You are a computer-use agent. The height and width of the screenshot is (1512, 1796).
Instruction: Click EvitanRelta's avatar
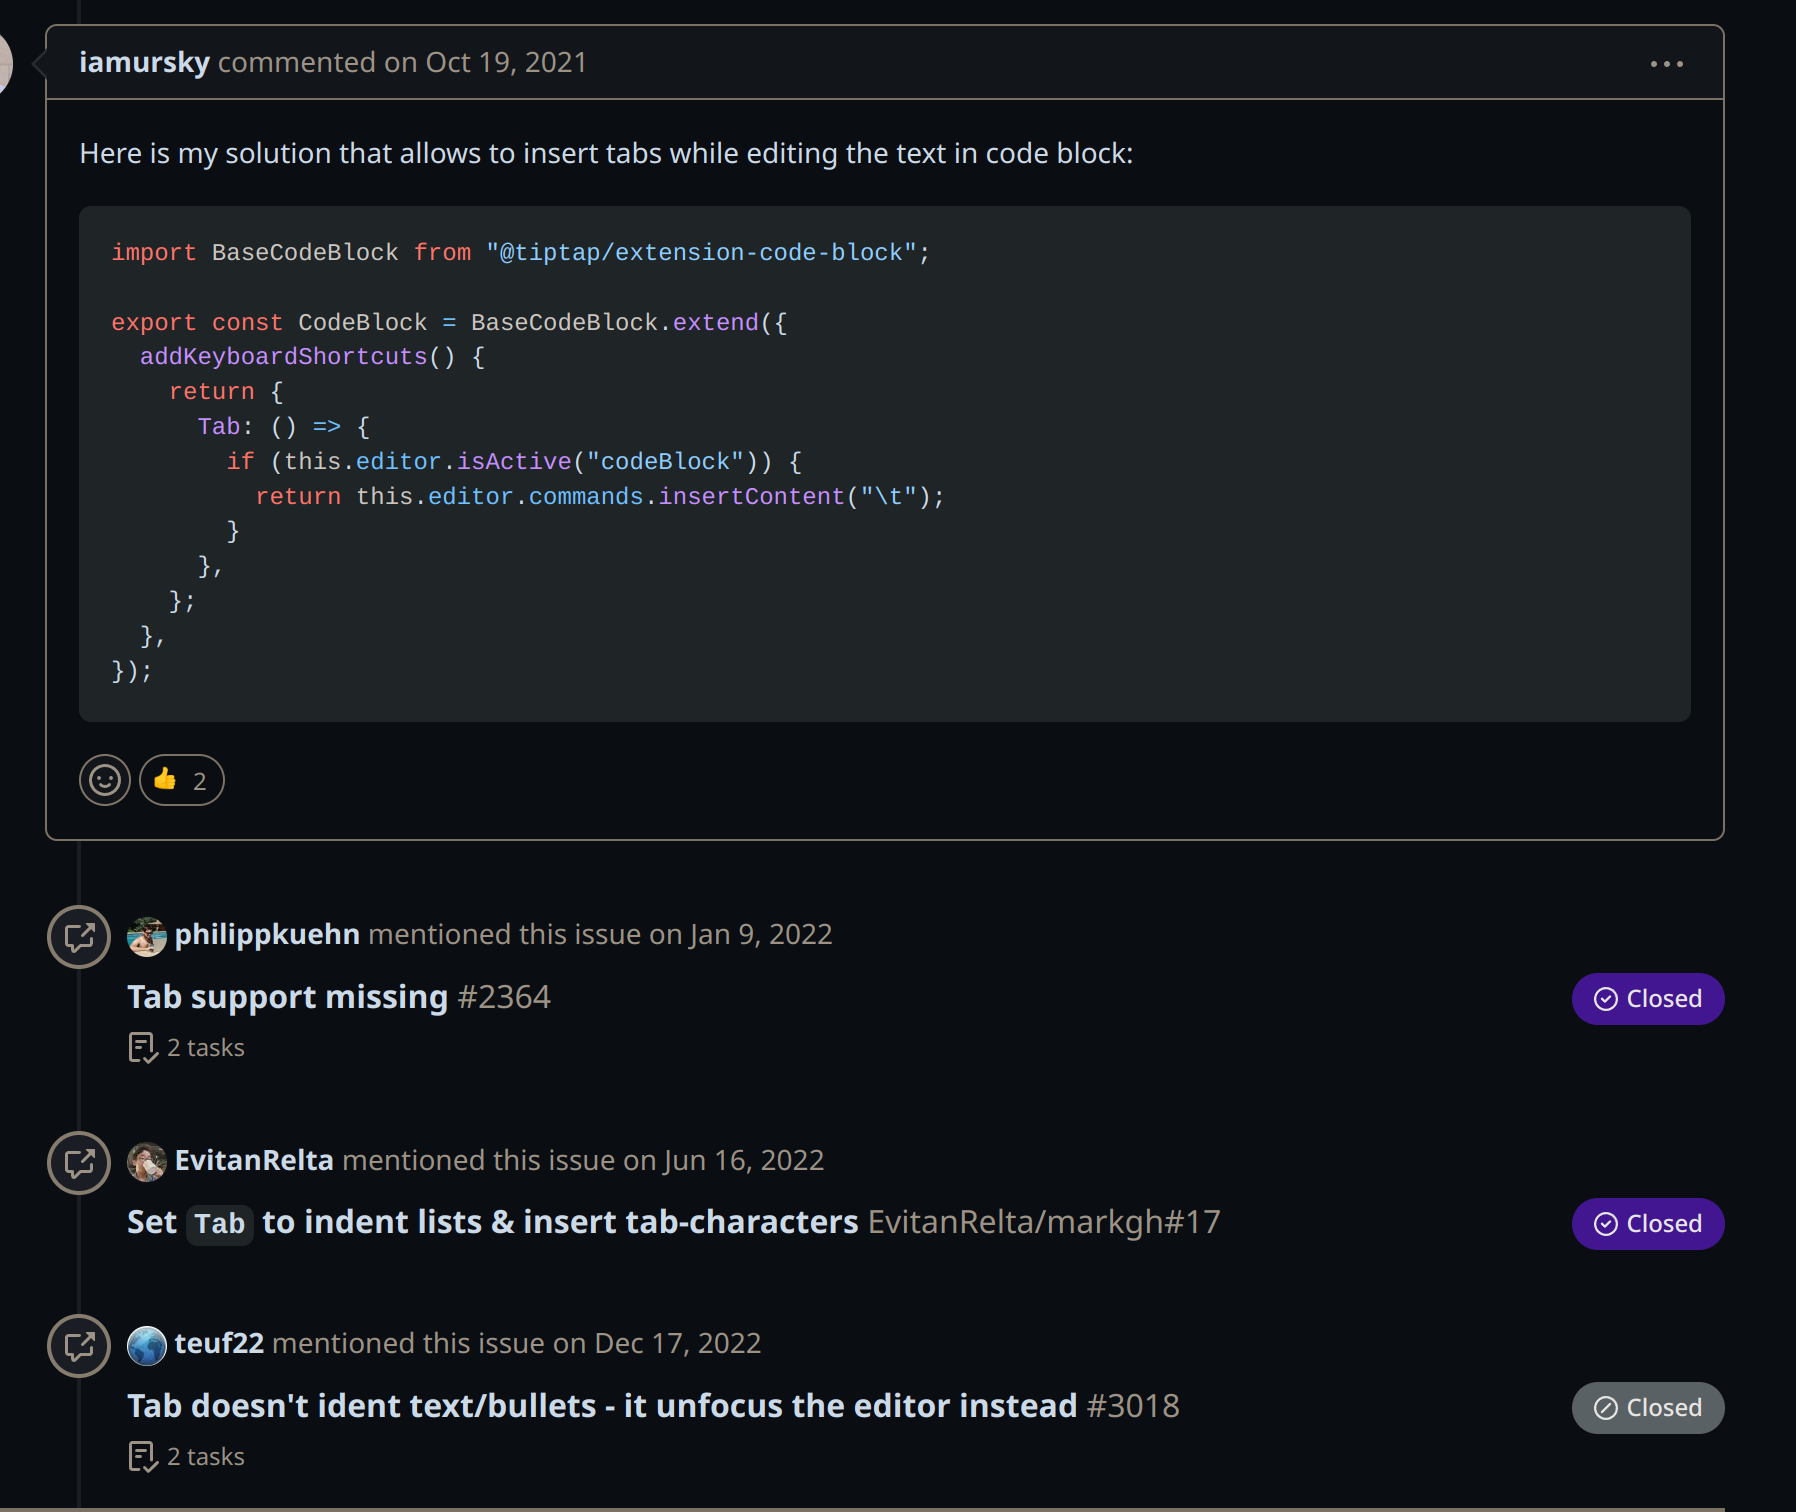tap(146, 1162)
